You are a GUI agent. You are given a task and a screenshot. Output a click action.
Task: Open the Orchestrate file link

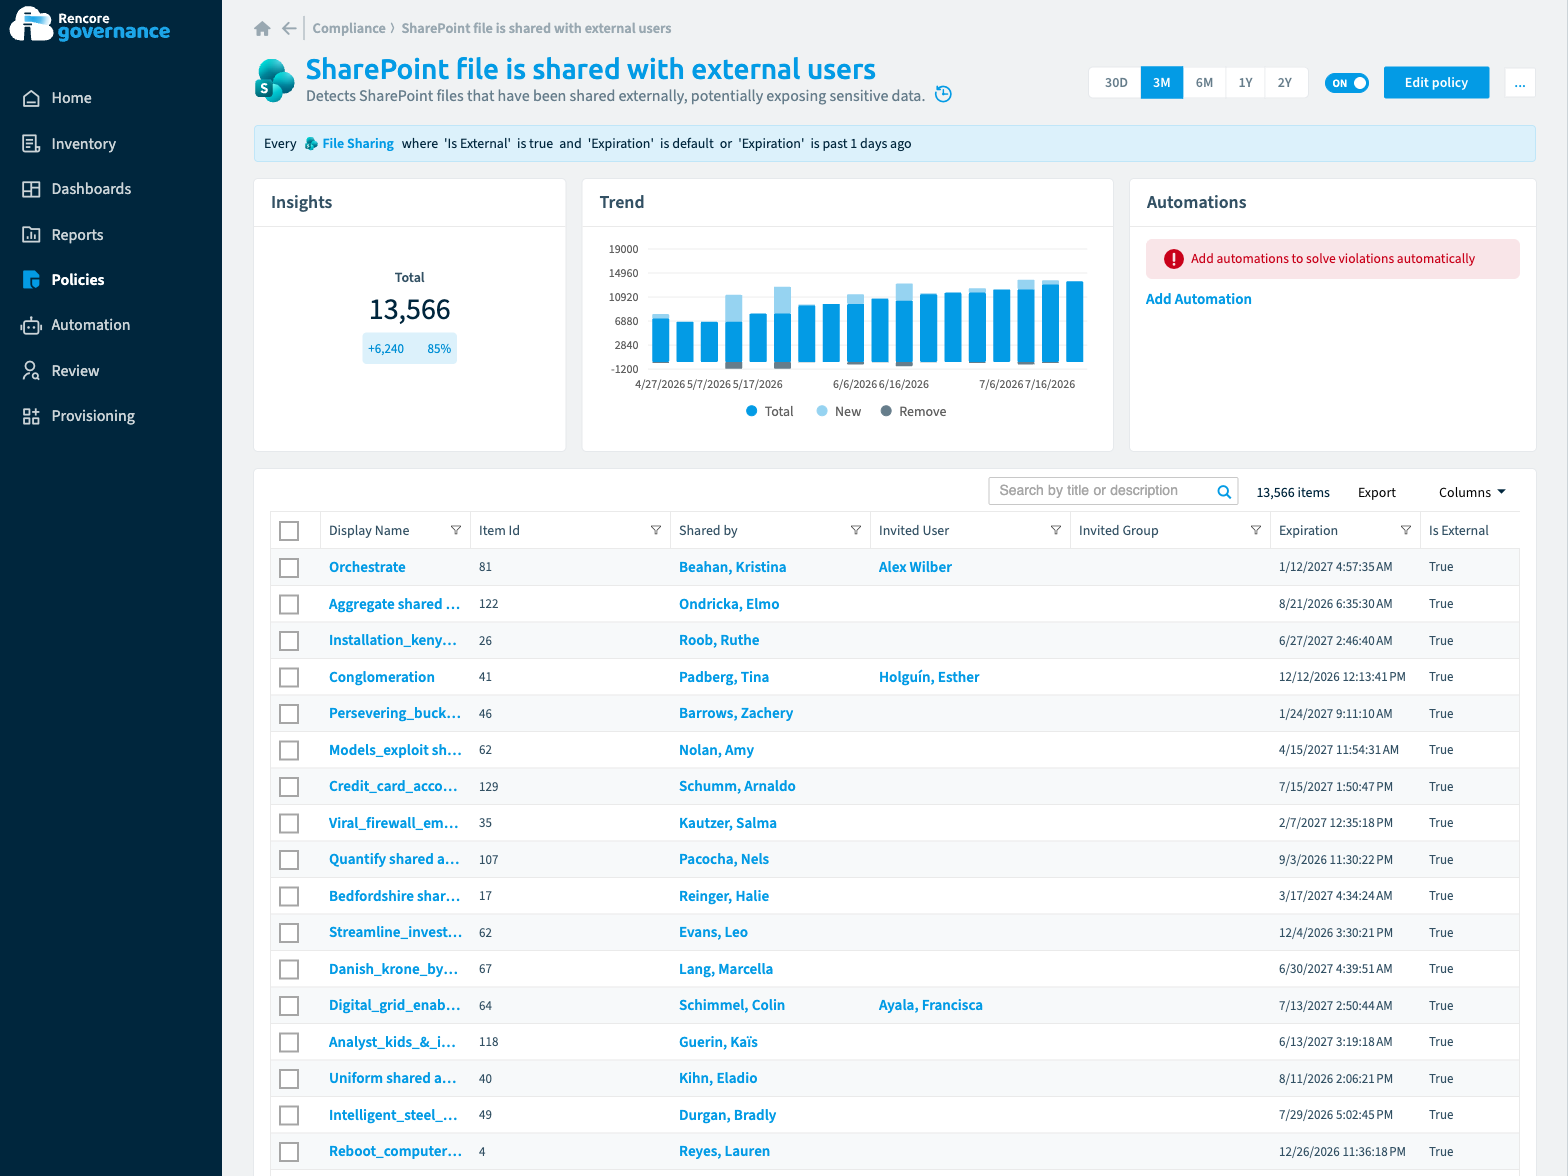click(x=367, y=567)
